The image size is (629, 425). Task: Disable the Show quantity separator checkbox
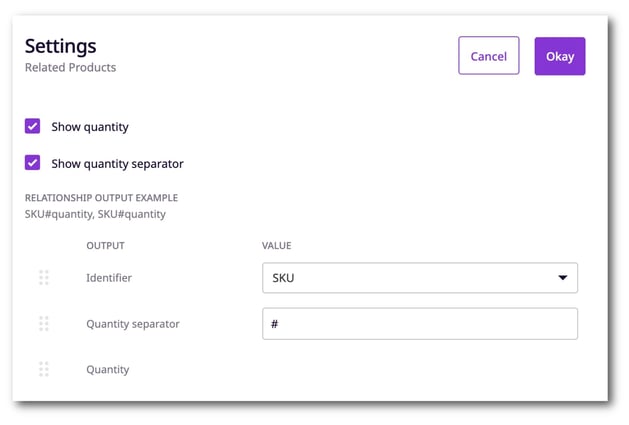pos(32,163)
